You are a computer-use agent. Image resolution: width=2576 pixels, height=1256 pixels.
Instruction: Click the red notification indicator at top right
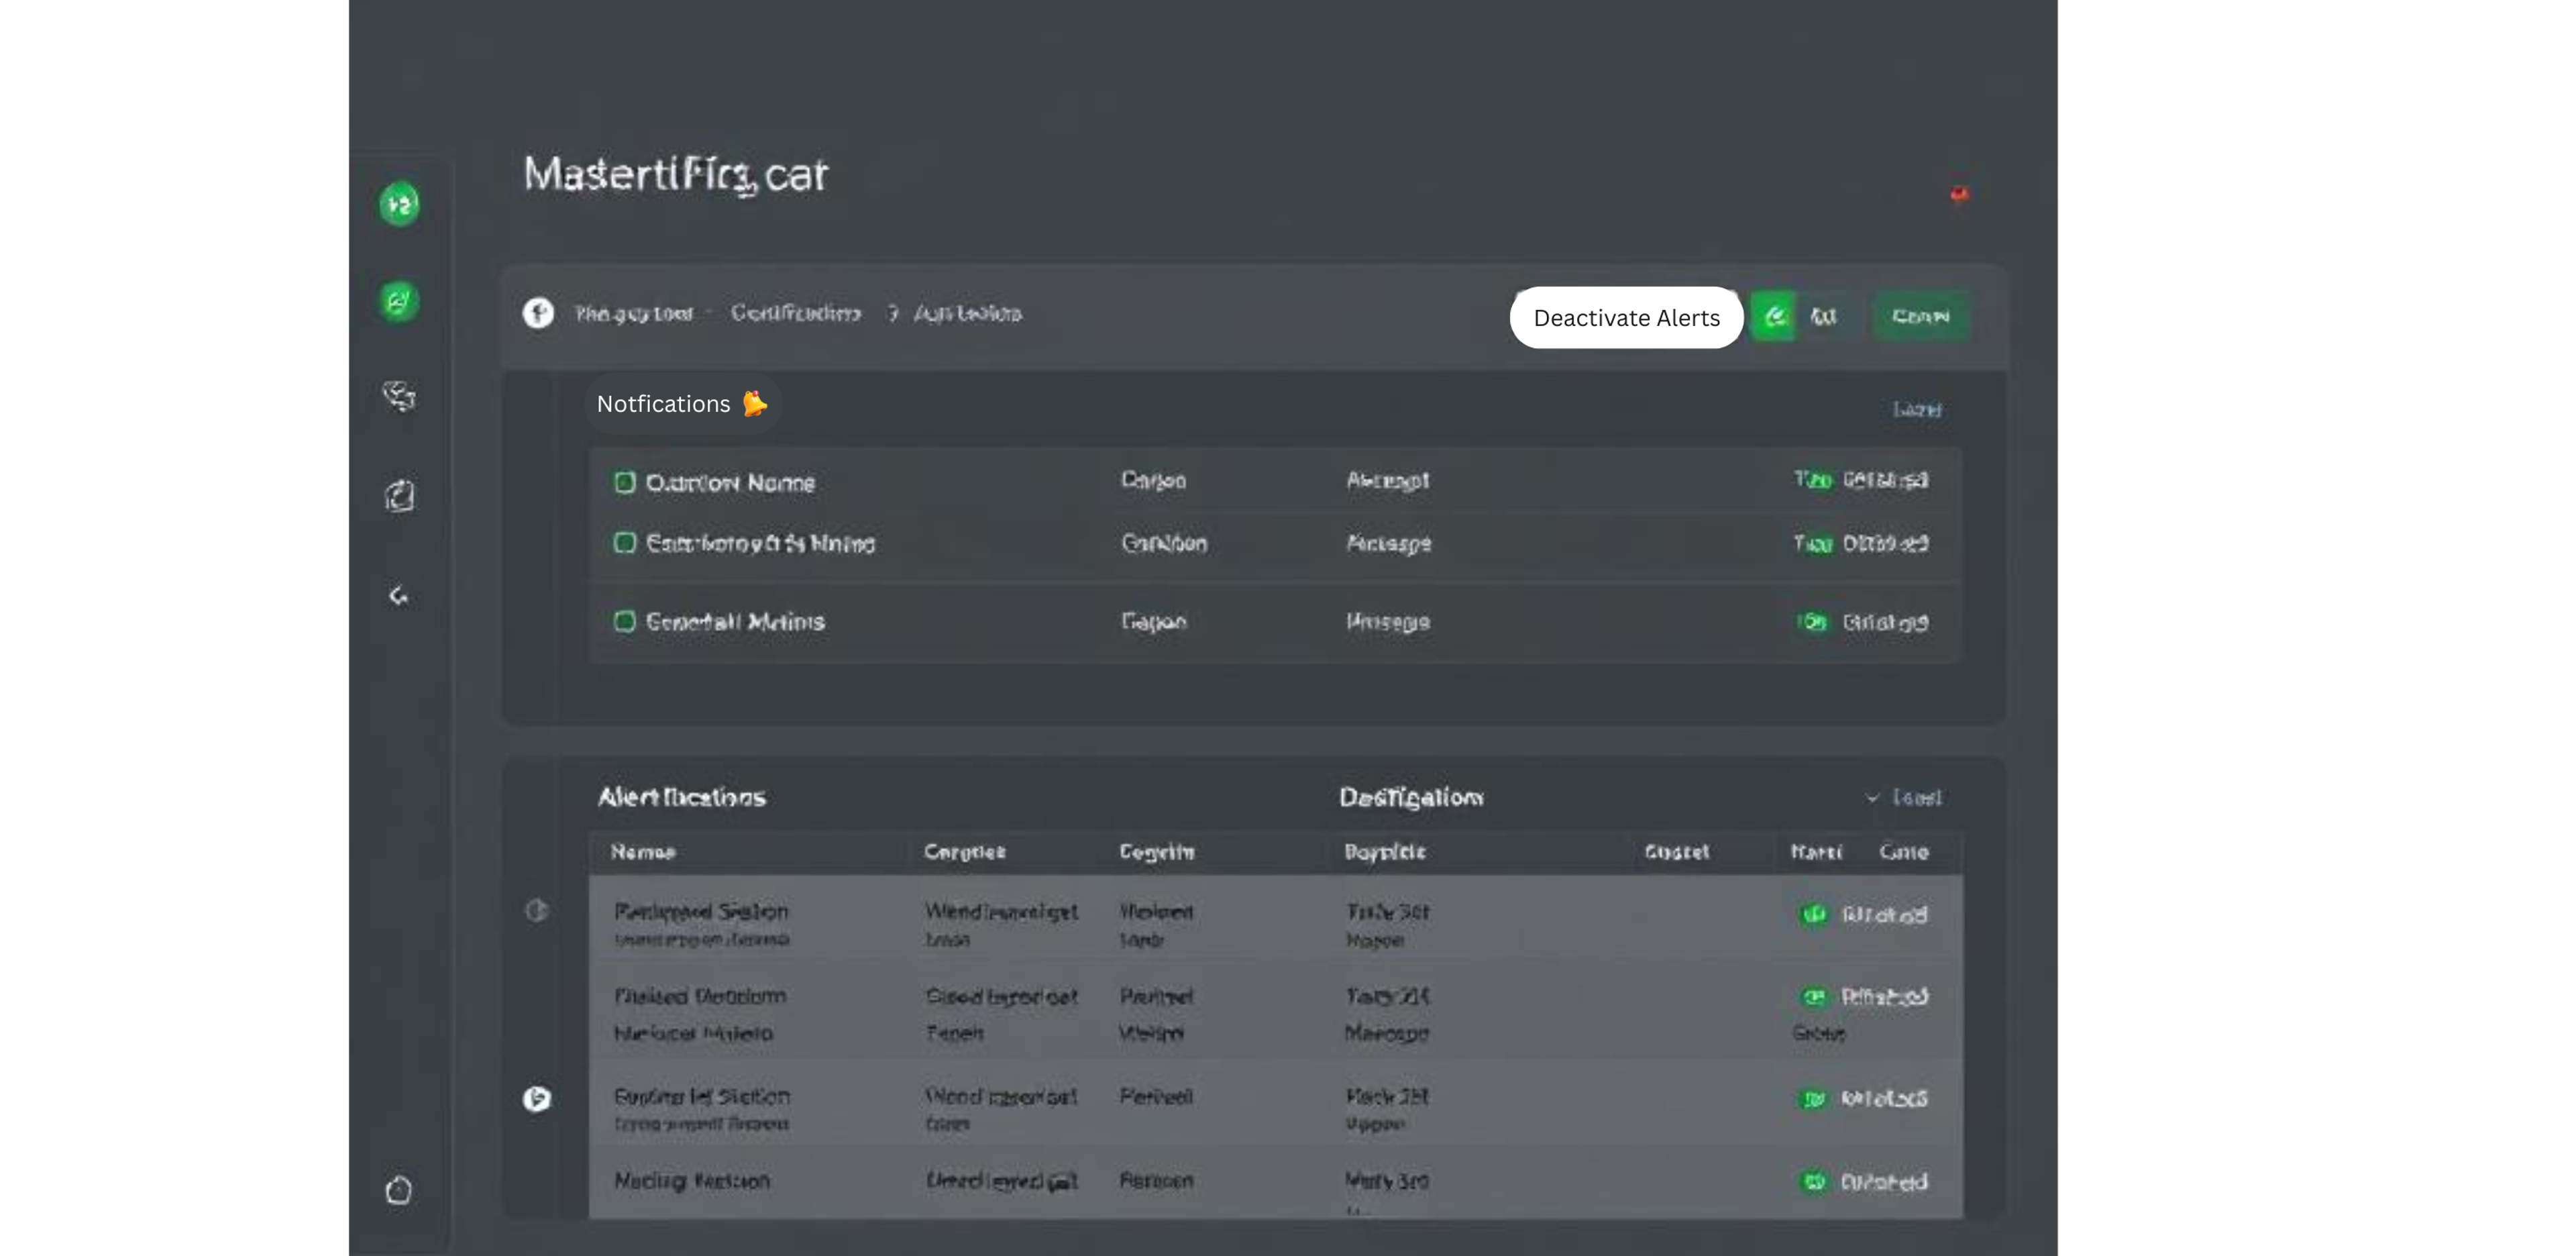pos(1959,194)
